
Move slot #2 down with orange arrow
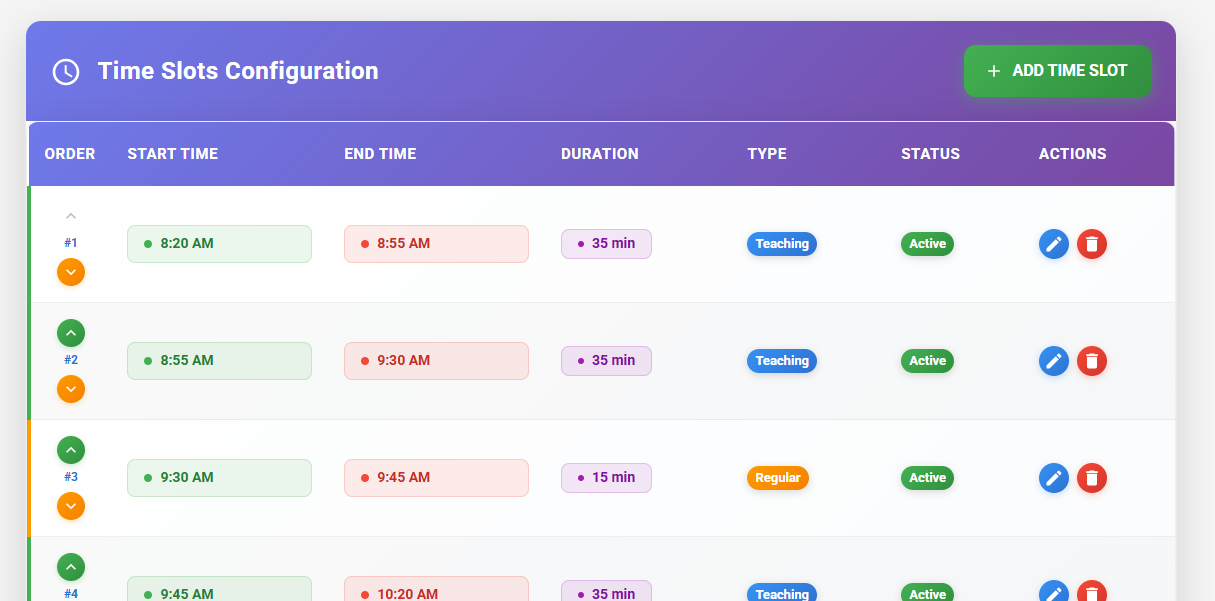70,389
